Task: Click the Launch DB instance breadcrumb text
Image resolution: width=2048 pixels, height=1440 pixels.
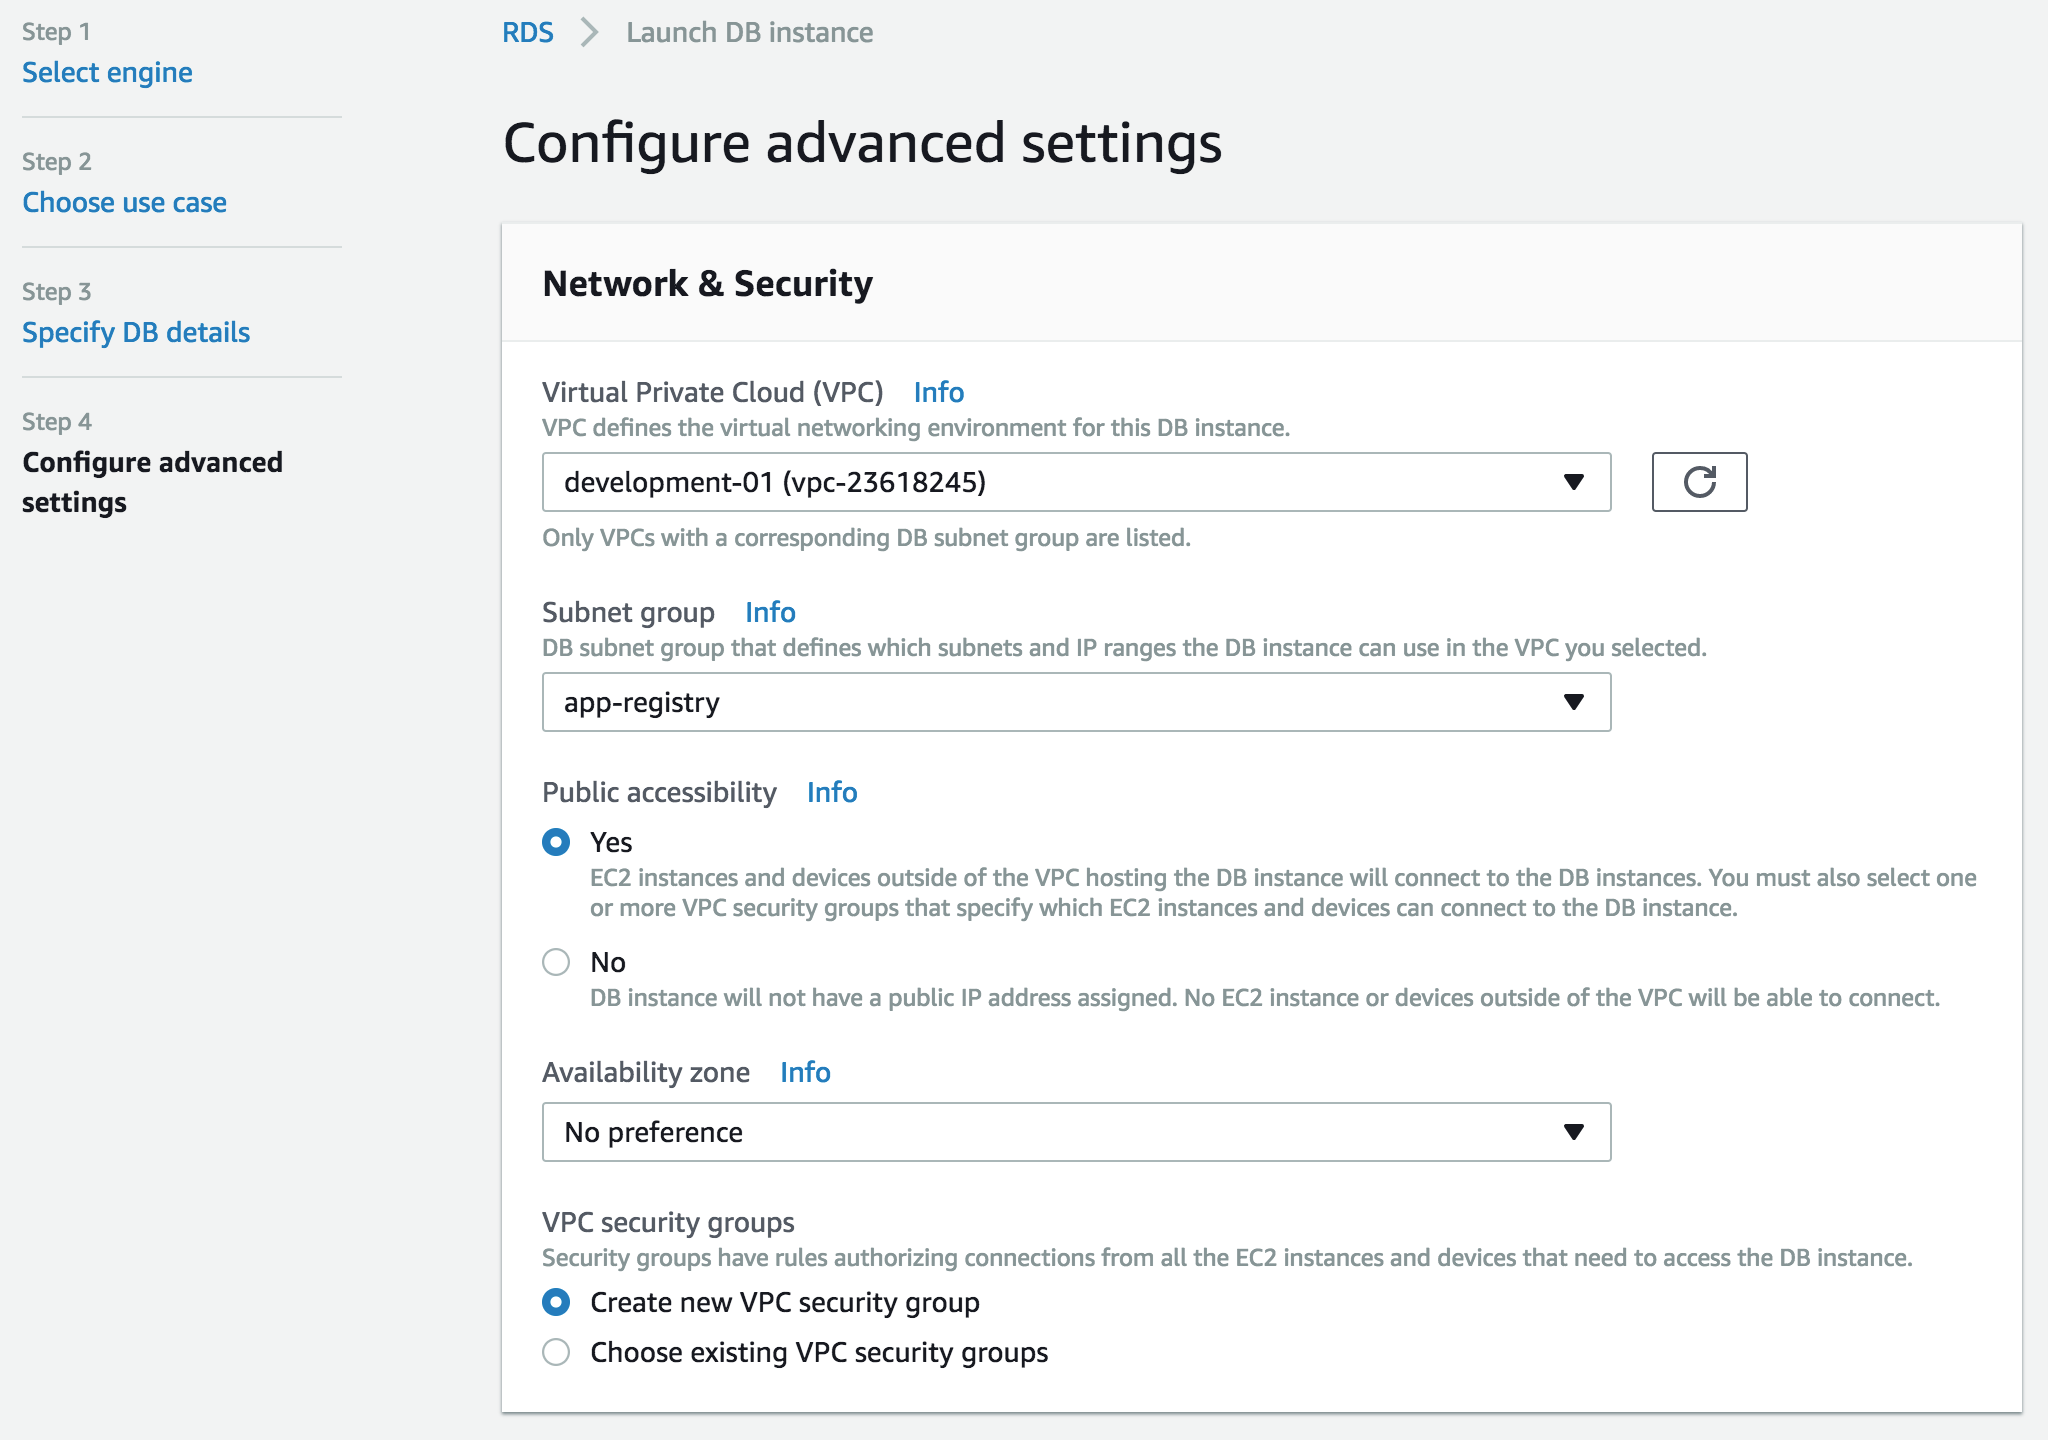Action: click(749, 33)
